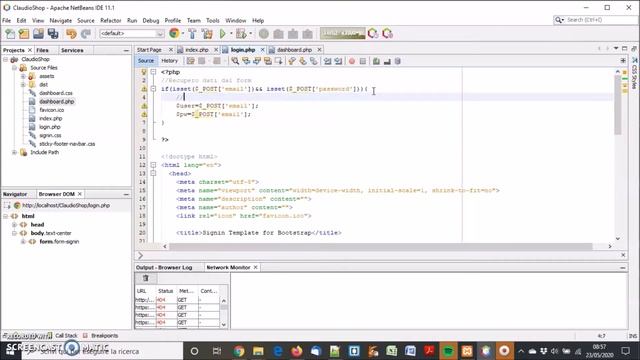This screenshot has width=640, height=360.
Task: Select favicon.ico in project tree
Action: [x=51, y=110]
